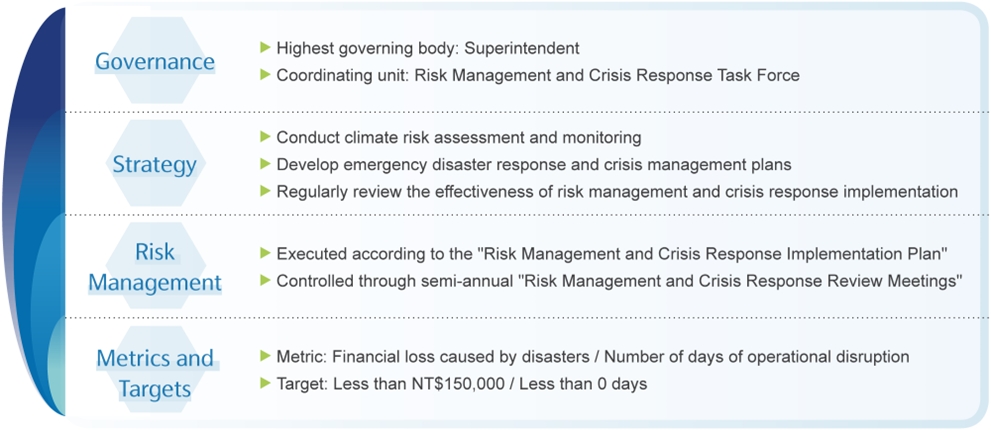
Task: Click green triangle before Controlled through semi-annual
Action: coord(265,281)
